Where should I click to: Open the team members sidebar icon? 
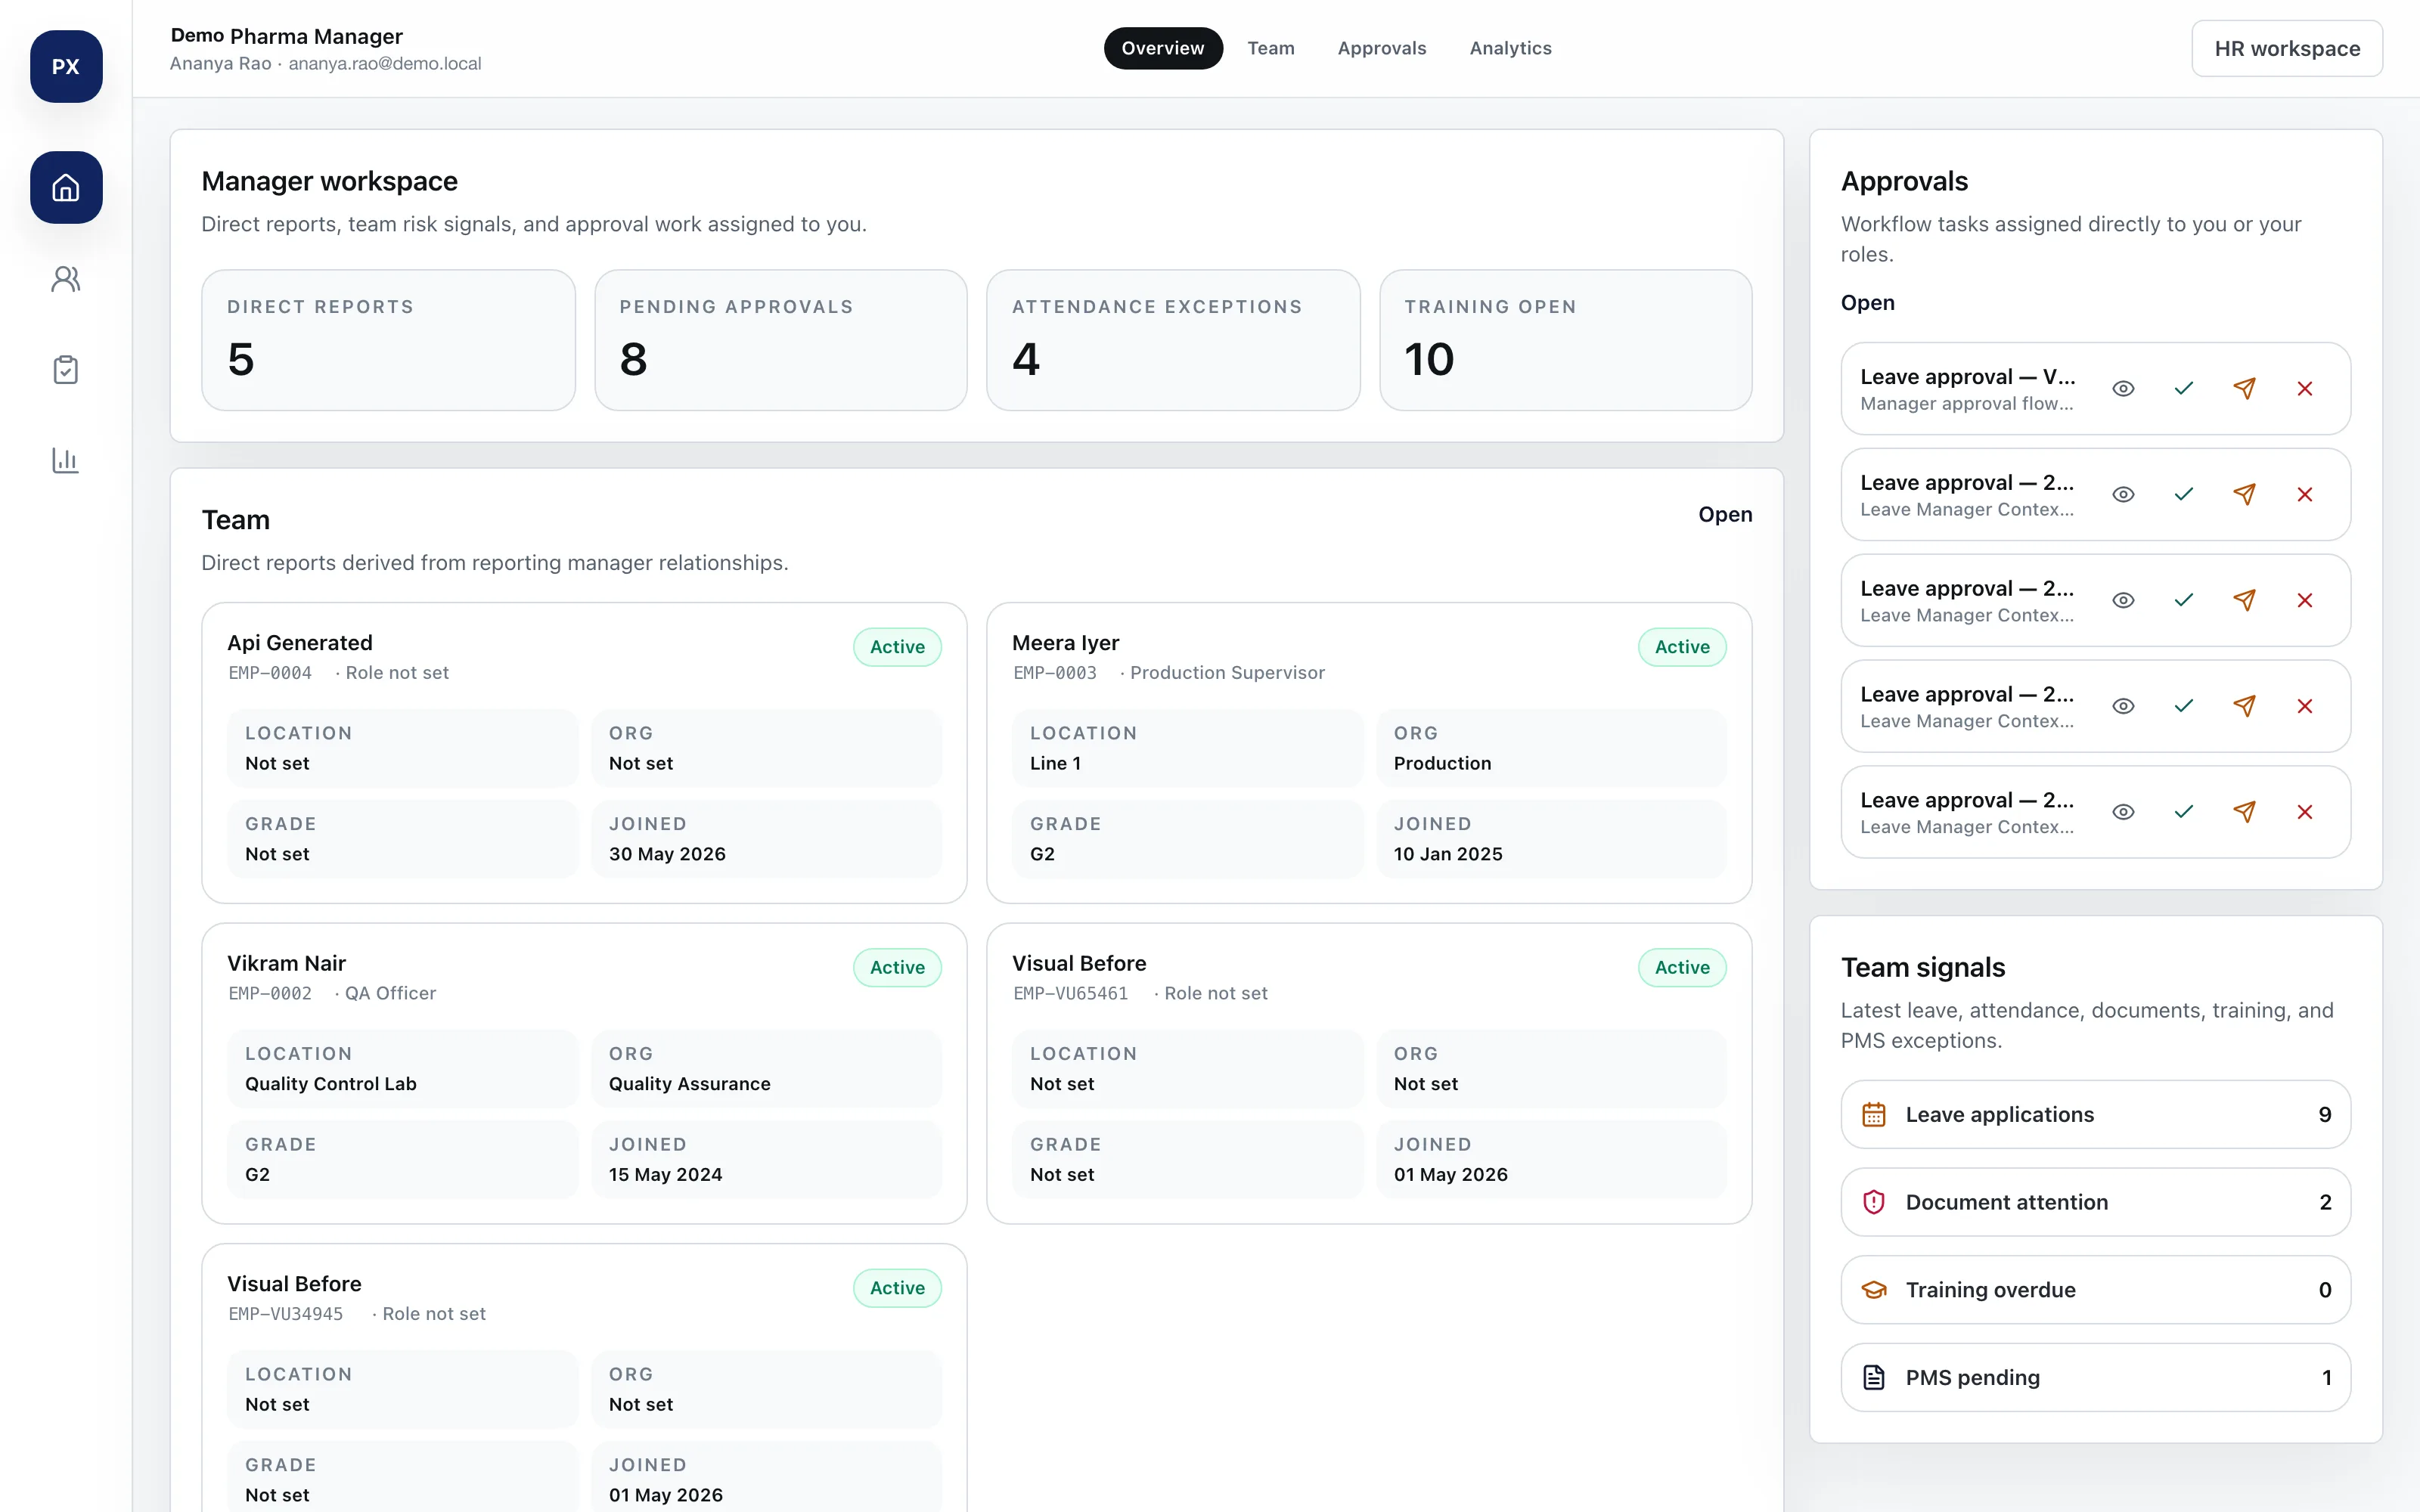click(x=66, y=279)
